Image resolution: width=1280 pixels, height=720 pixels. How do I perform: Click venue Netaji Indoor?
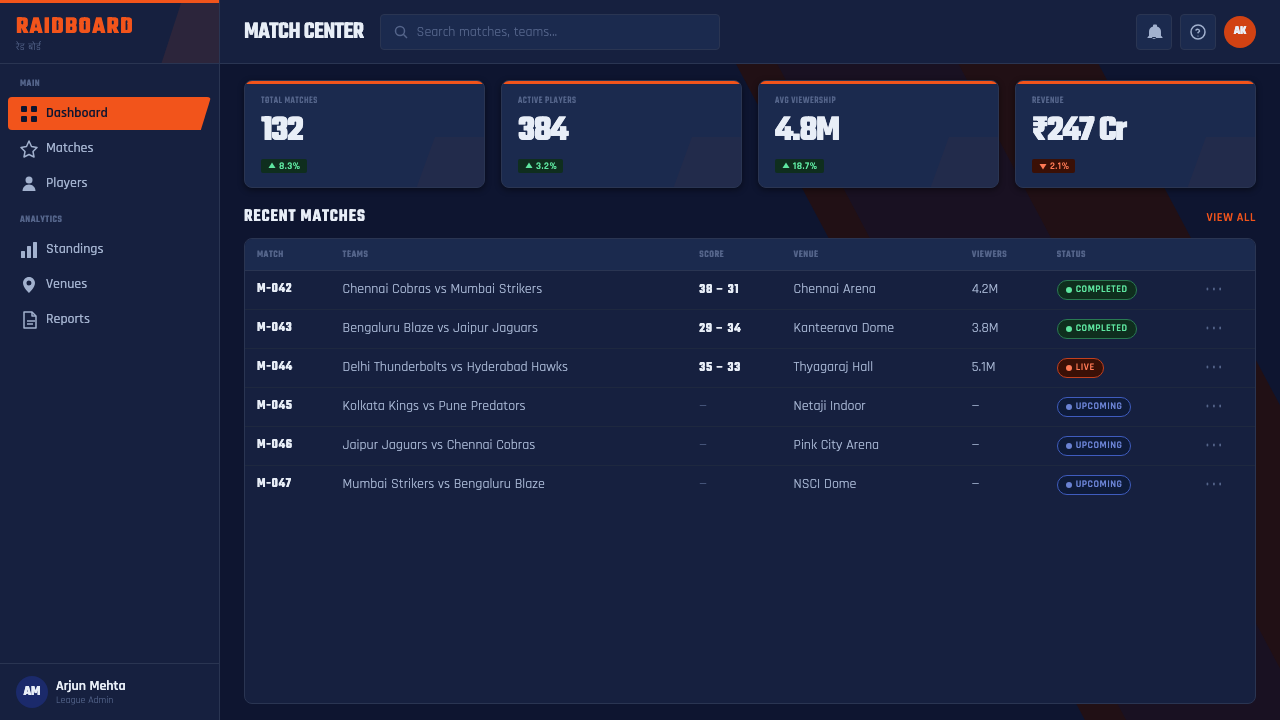[830, 406]
